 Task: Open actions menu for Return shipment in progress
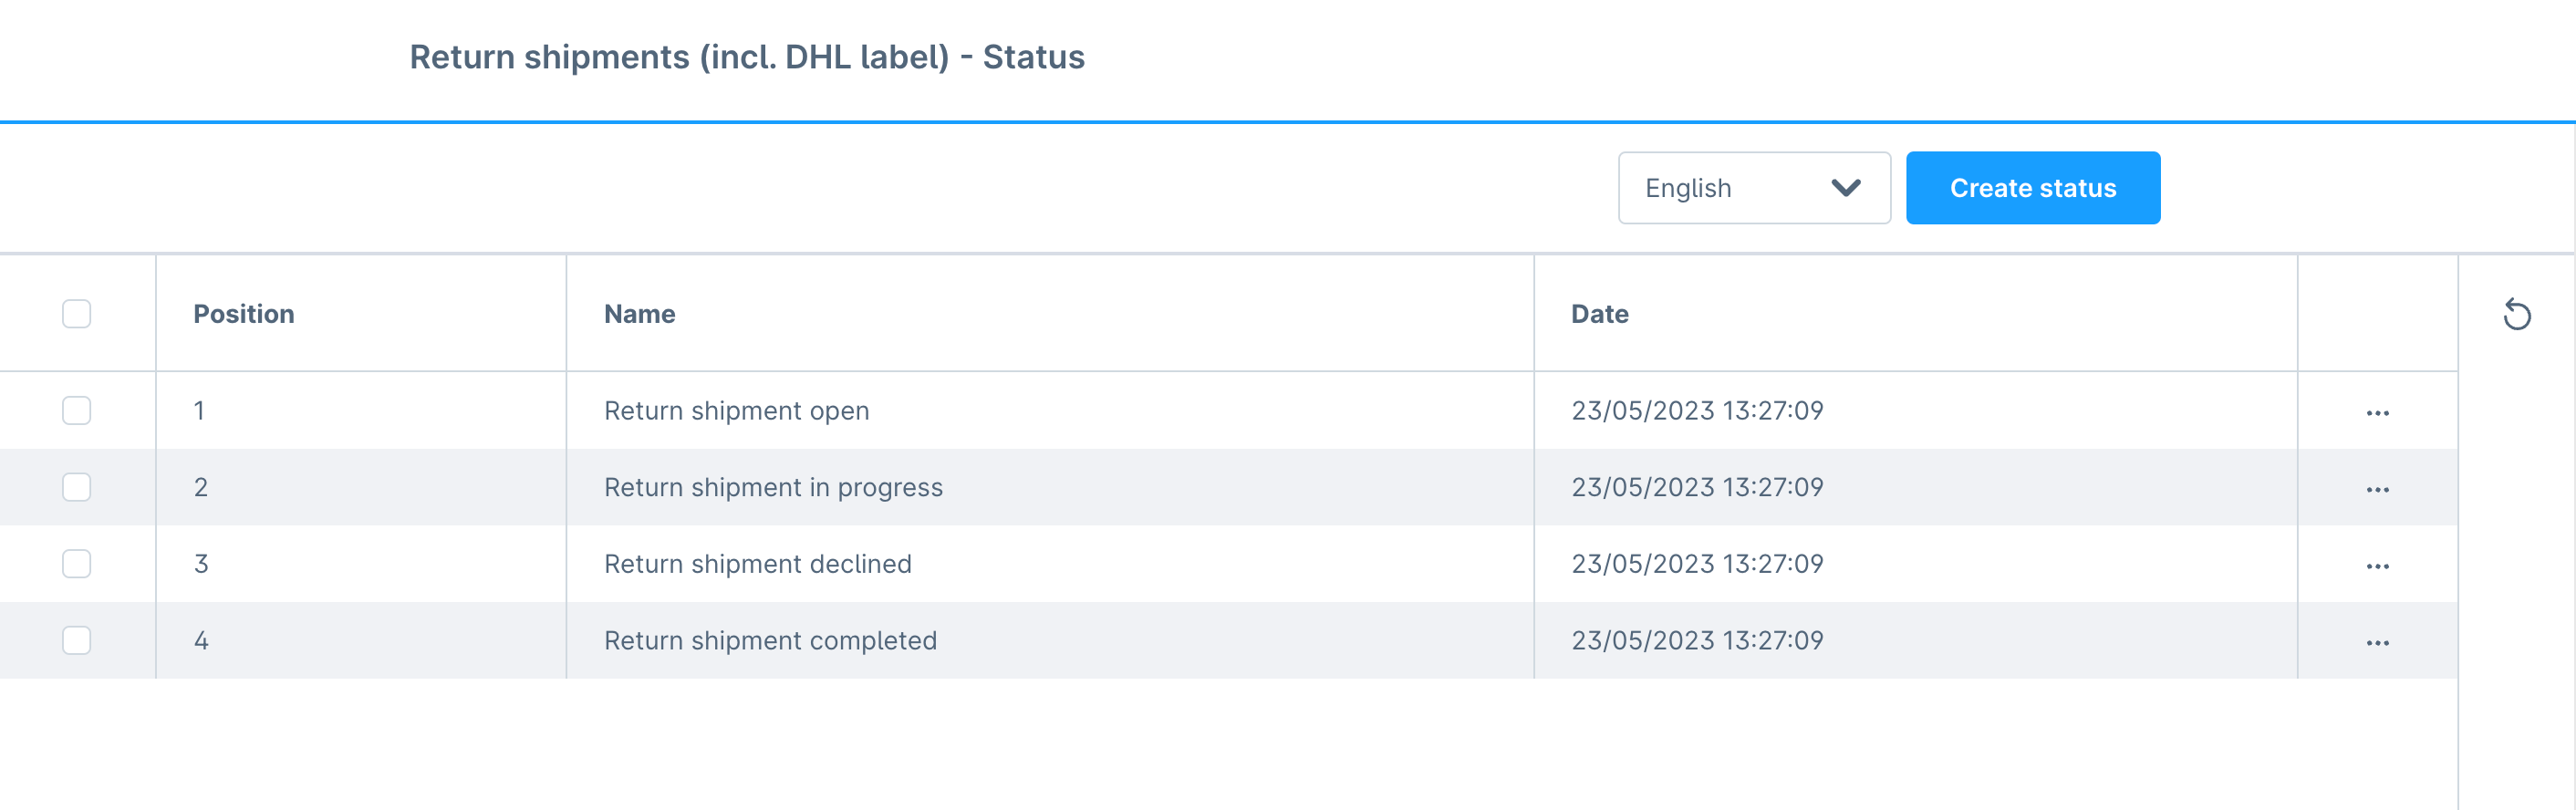(2377, 489)
